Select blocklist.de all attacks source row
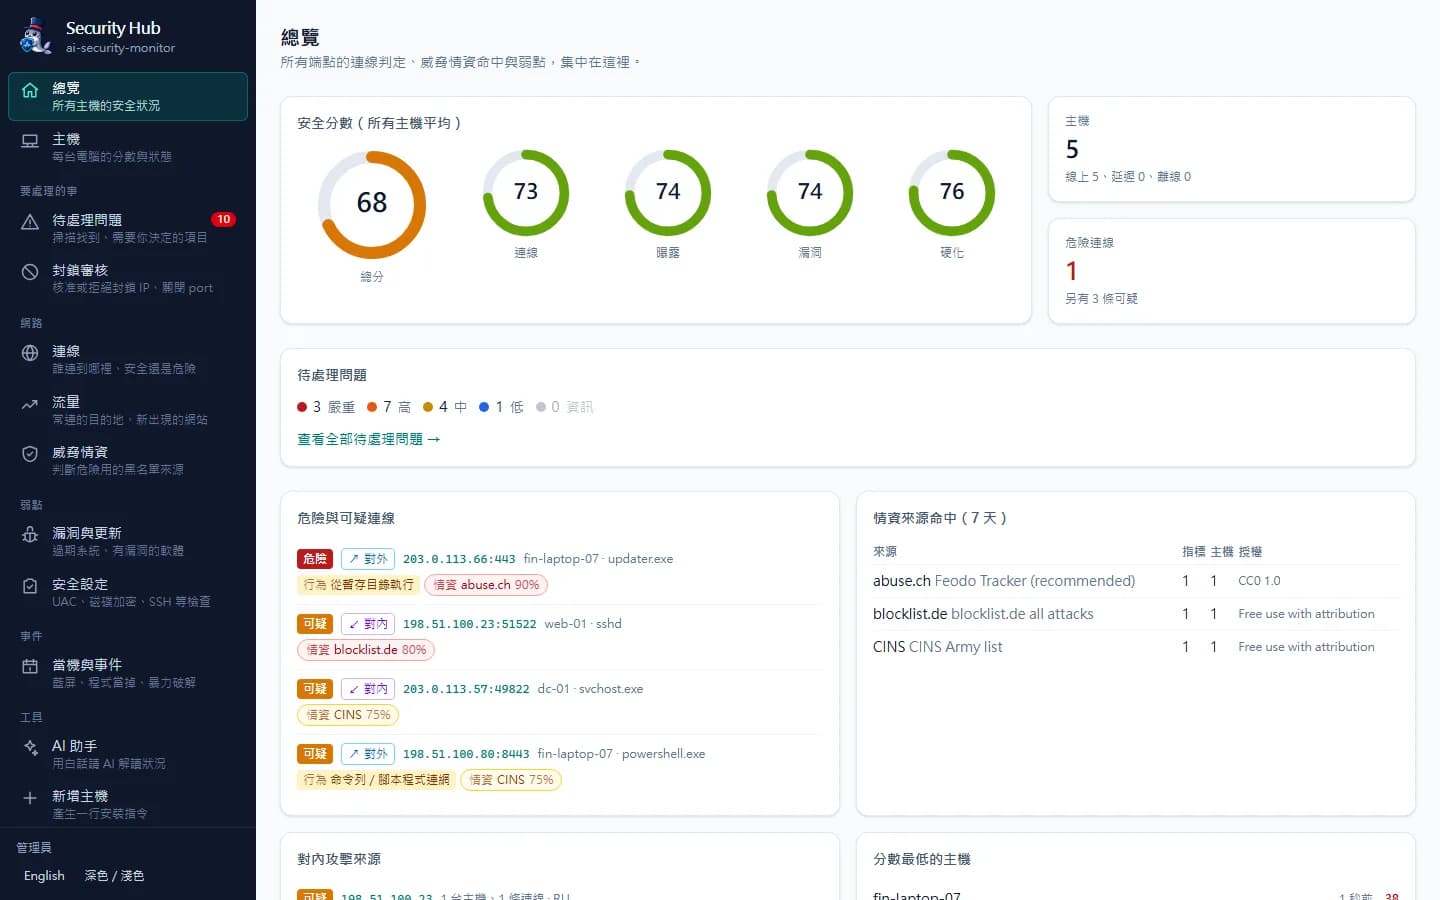Viewport: 1440px width, 900px height. pos(1135,614)
